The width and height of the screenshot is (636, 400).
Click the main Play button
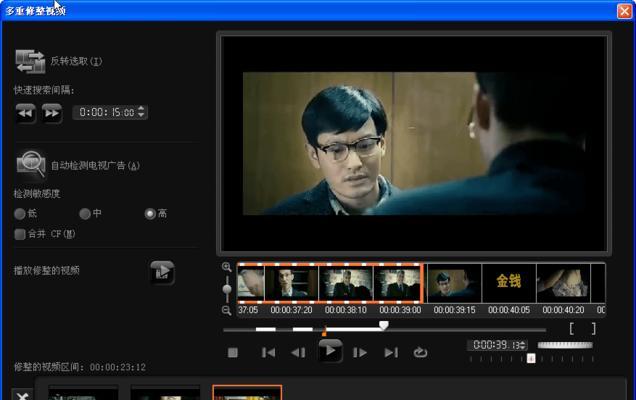(x=330, y=351)
